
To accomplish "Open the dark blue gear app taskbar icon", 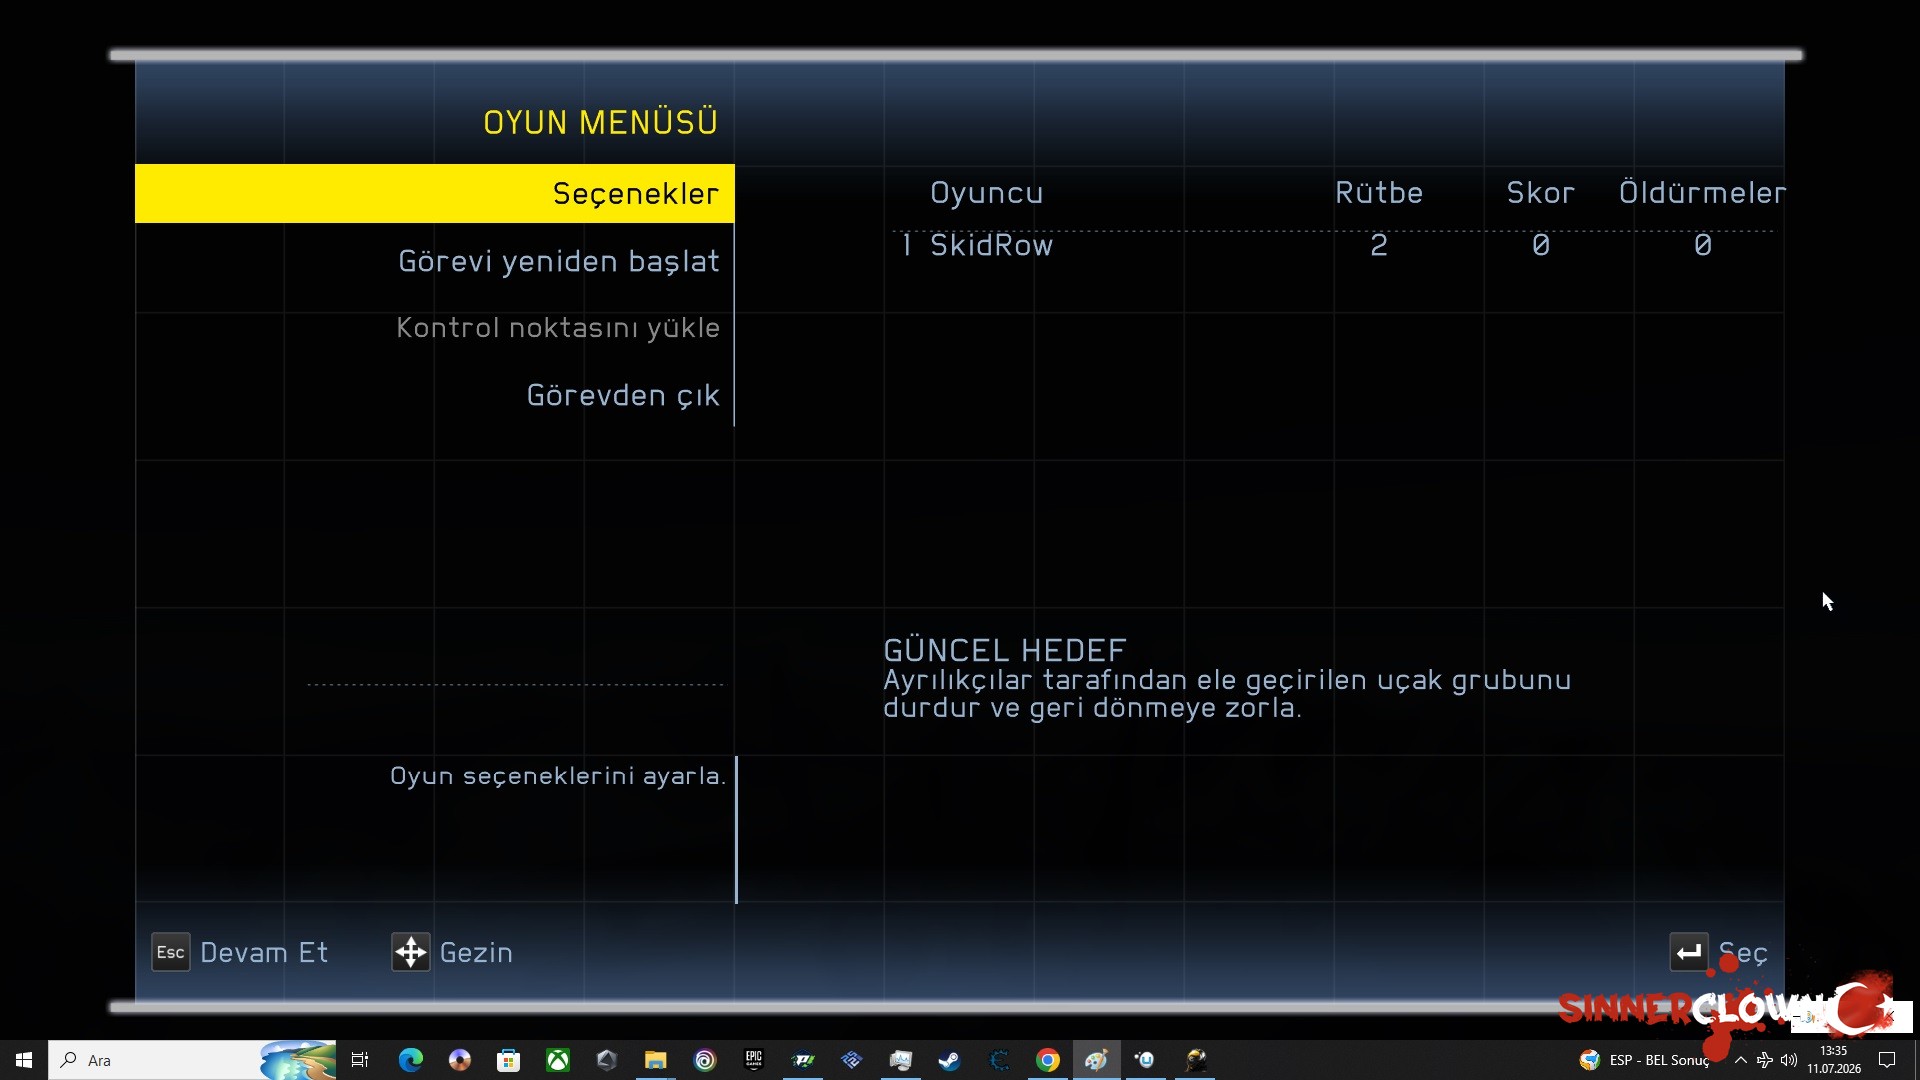I will (999, 1060).
